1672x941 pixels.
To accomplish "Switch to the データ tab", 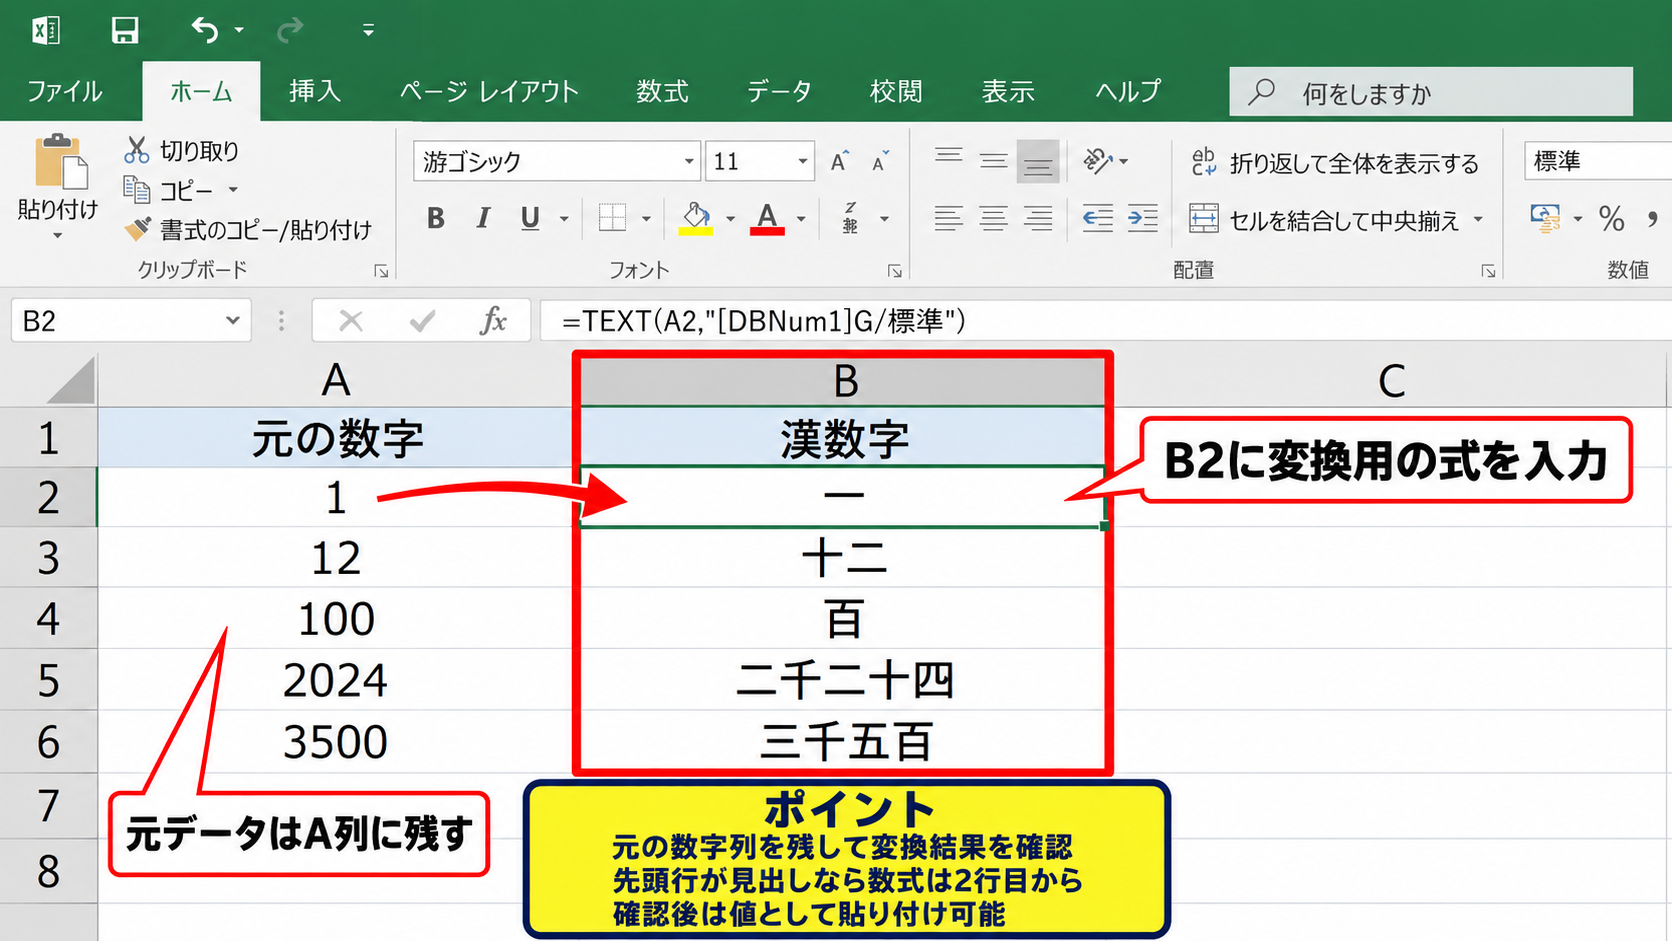I will click(779, 92).
